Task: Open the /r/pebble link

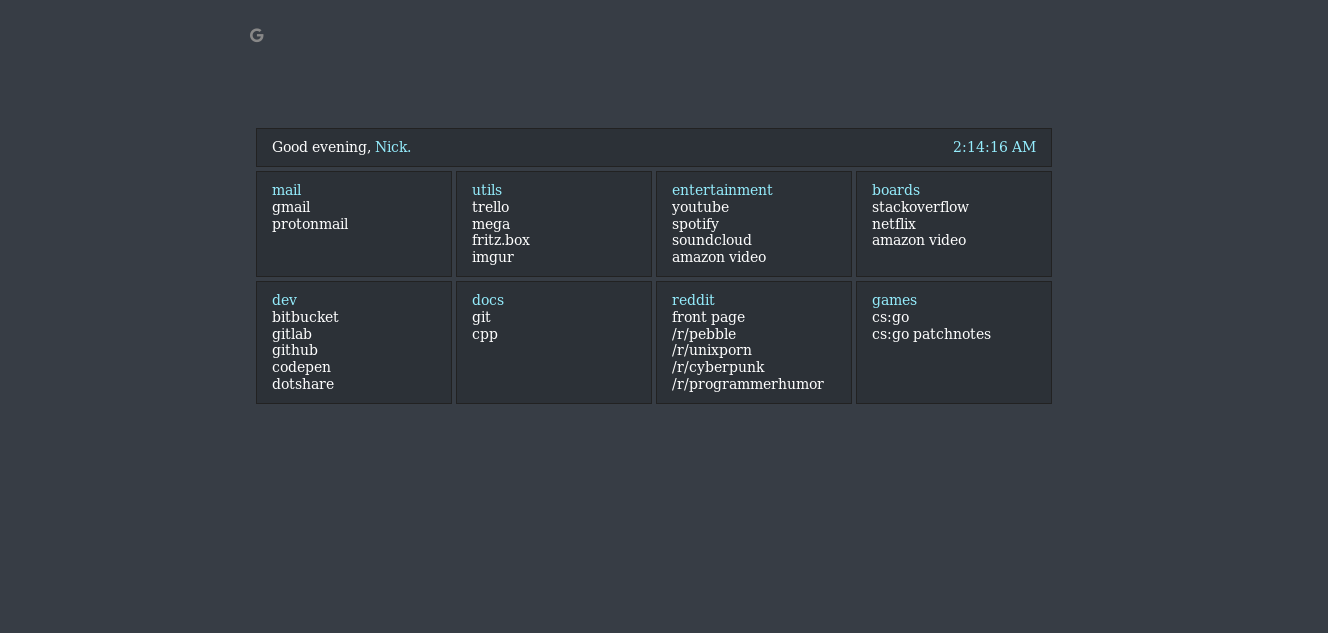Action: [704, 334]
